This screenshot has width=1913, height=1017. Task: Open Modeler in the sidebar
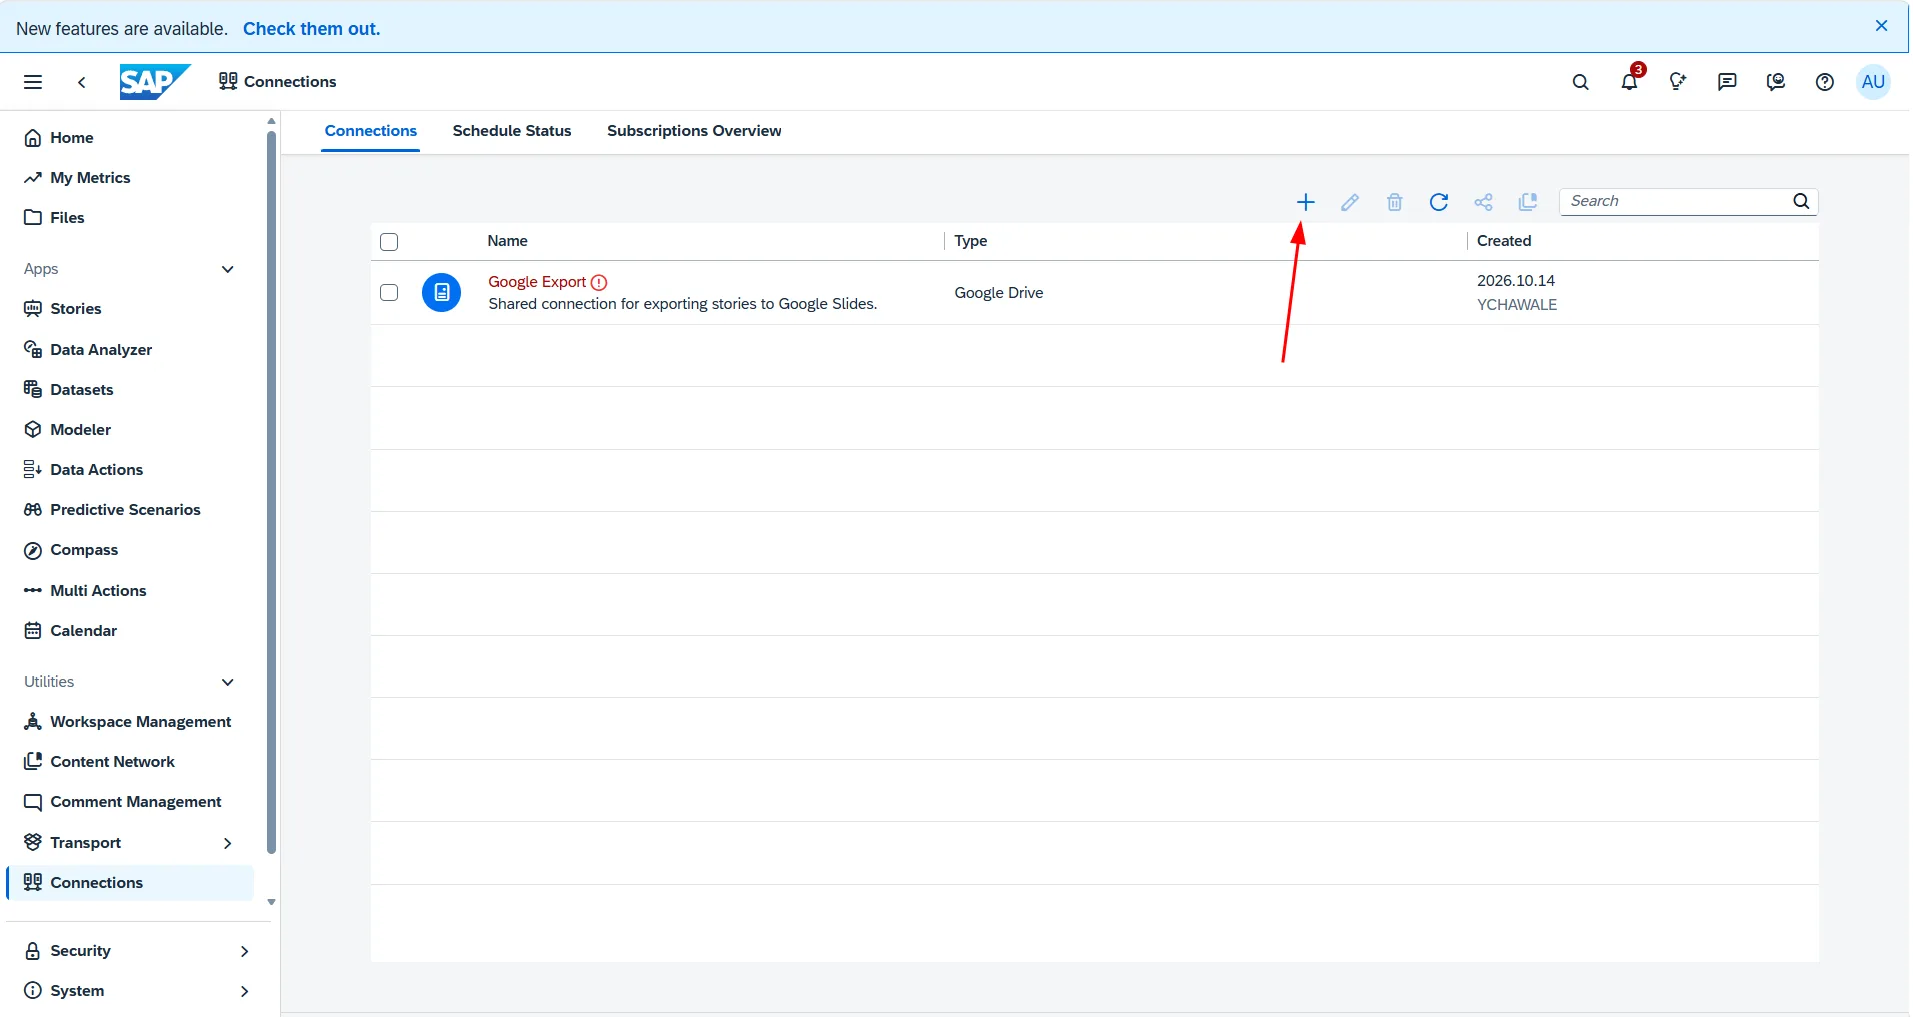(x=81, y=429)
